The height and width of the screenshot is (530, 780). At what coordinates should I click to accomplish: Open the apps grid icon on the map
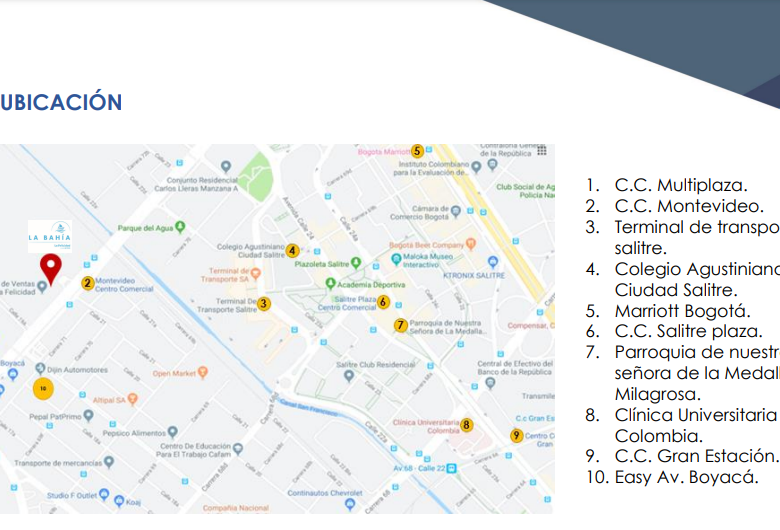coord(542,150)
